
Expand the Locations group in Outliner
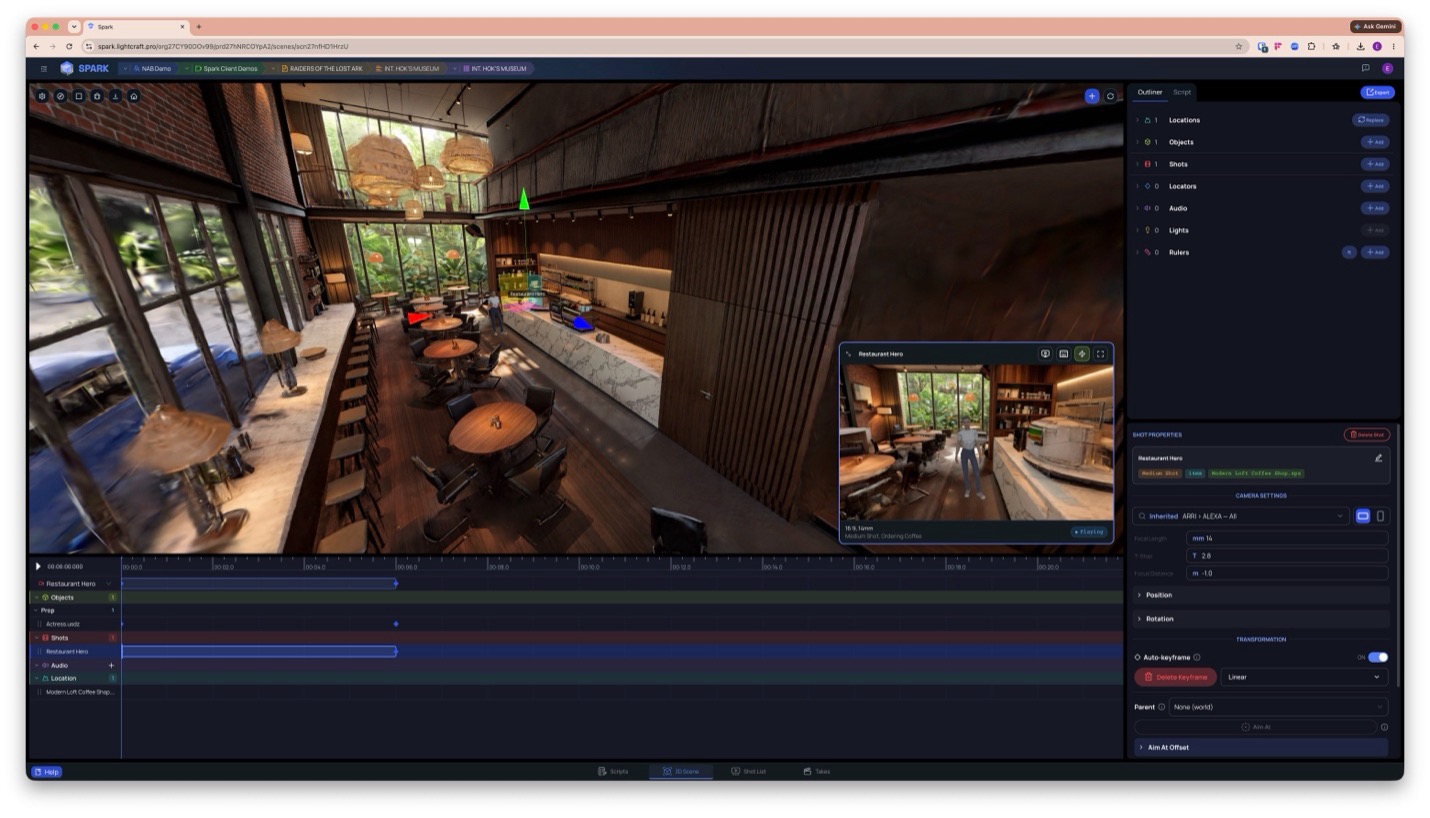pos(1137,120)
